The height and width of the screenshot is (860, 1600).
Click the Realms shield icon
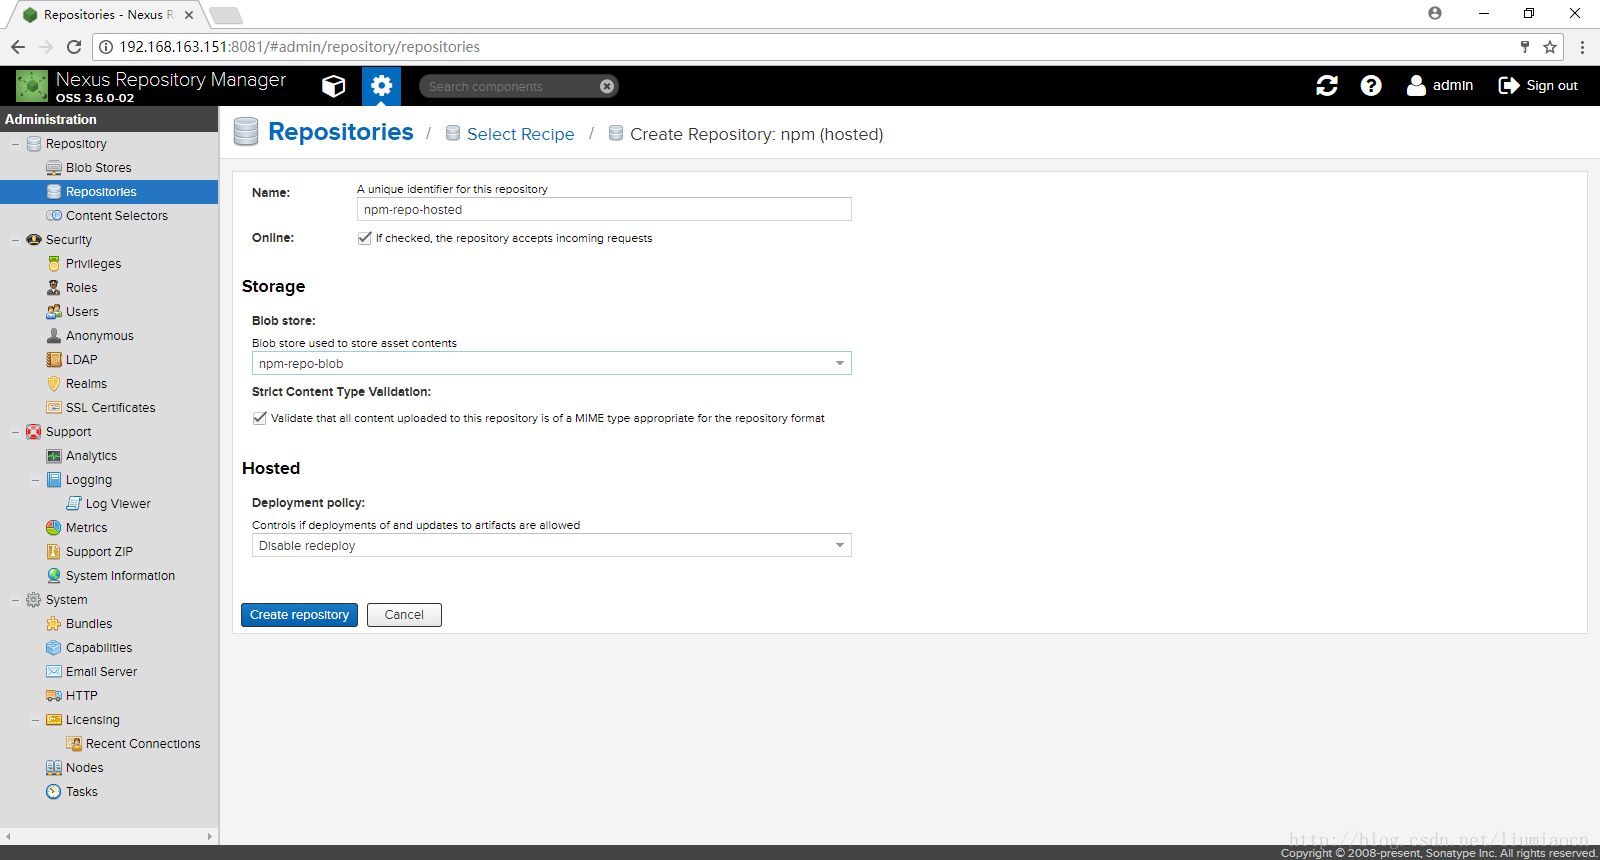click(x=54, y=384)
